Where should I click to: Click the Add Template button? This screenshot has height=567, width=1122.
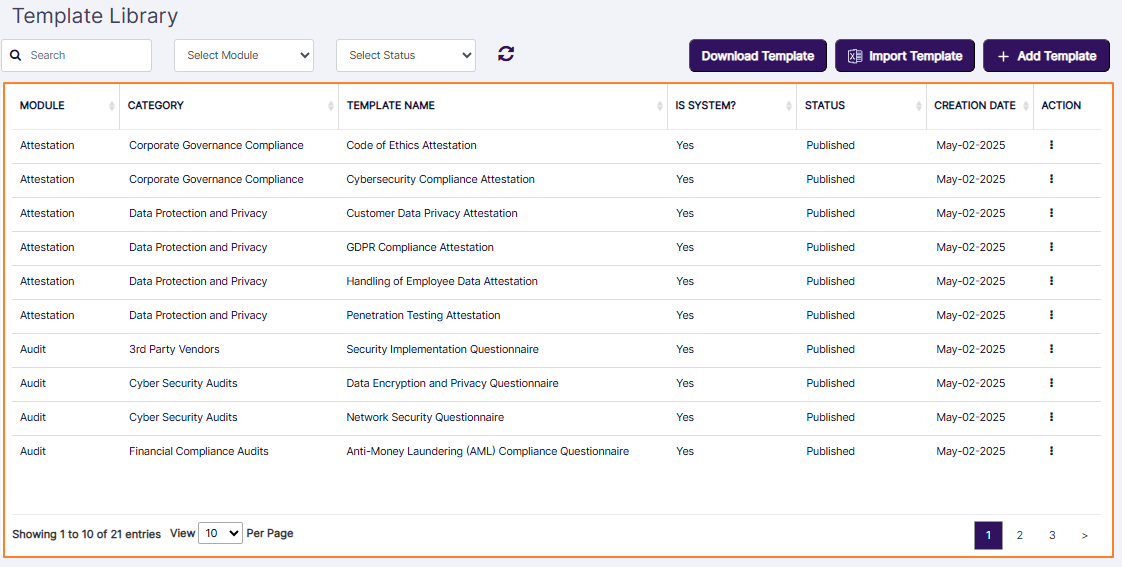coord(1046,56)
